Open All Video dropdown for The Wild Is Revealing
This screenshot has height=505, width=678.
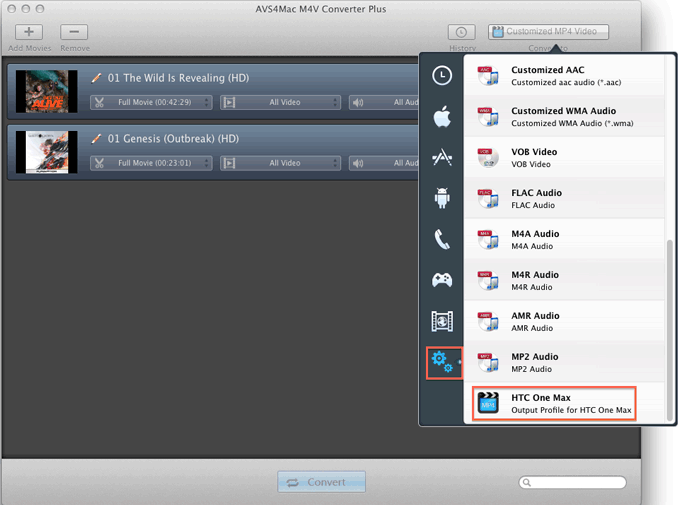(280, 102)
